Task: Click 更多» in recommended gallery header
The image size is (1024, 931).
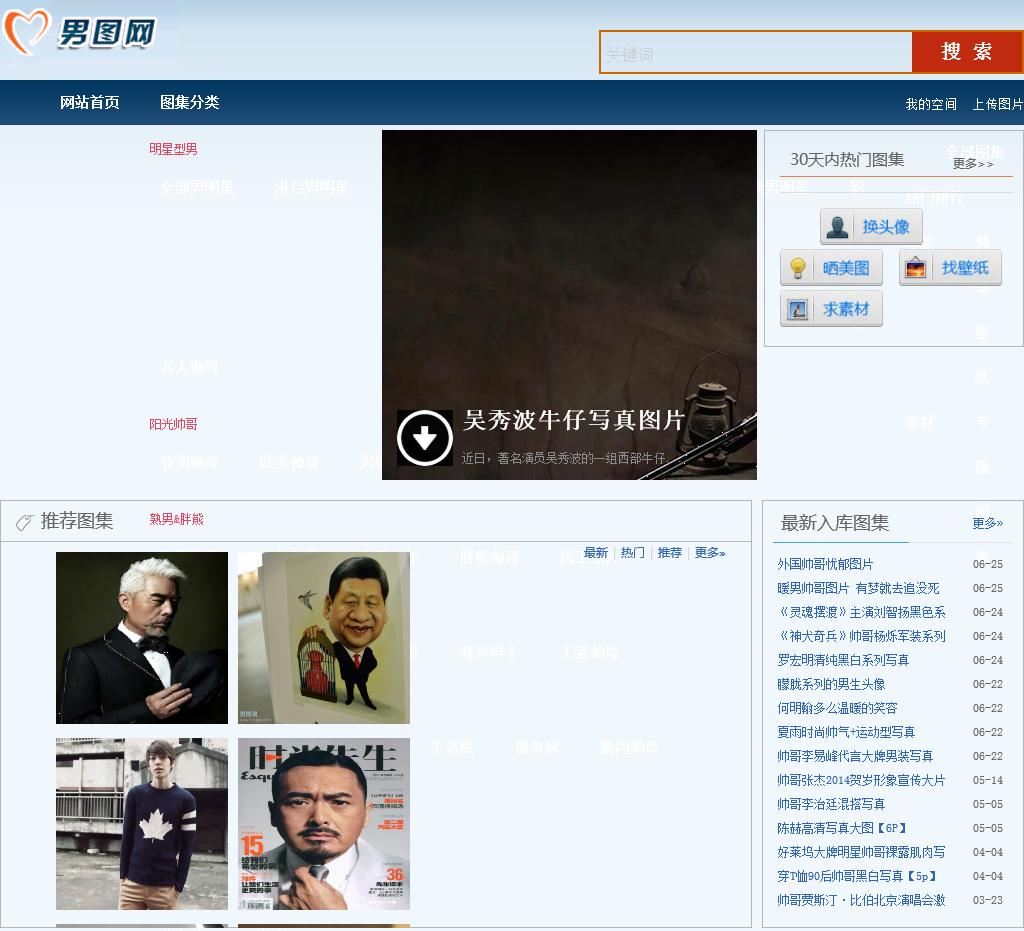Action: tap(710, 553)
